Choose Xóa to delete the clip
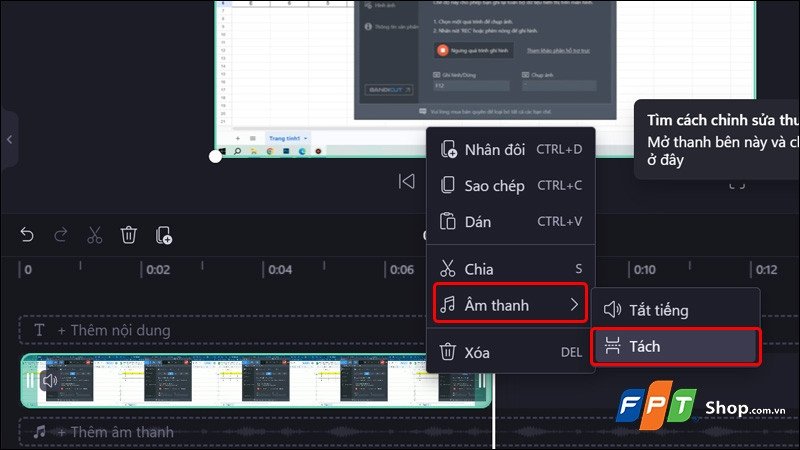The height and width of the screenshot is (450, 800). [x=511, y=352]
